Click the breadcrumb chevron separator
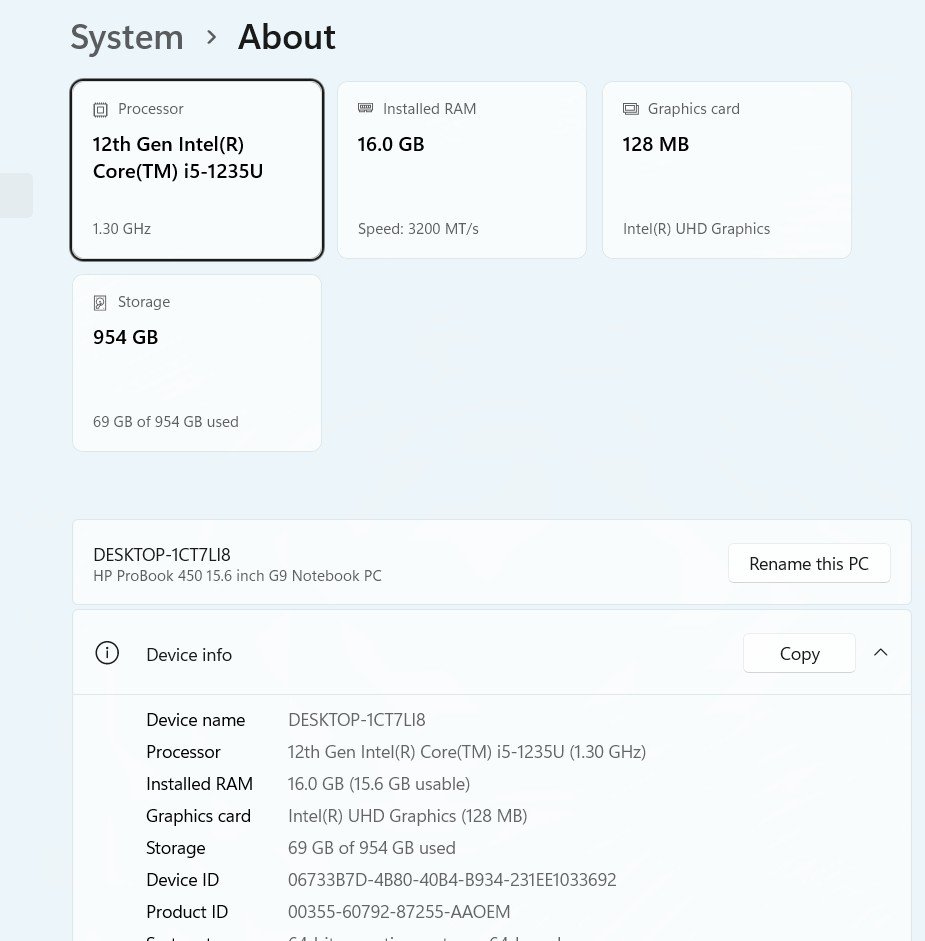This screenshot has height=941, width=925. [211, 38]
